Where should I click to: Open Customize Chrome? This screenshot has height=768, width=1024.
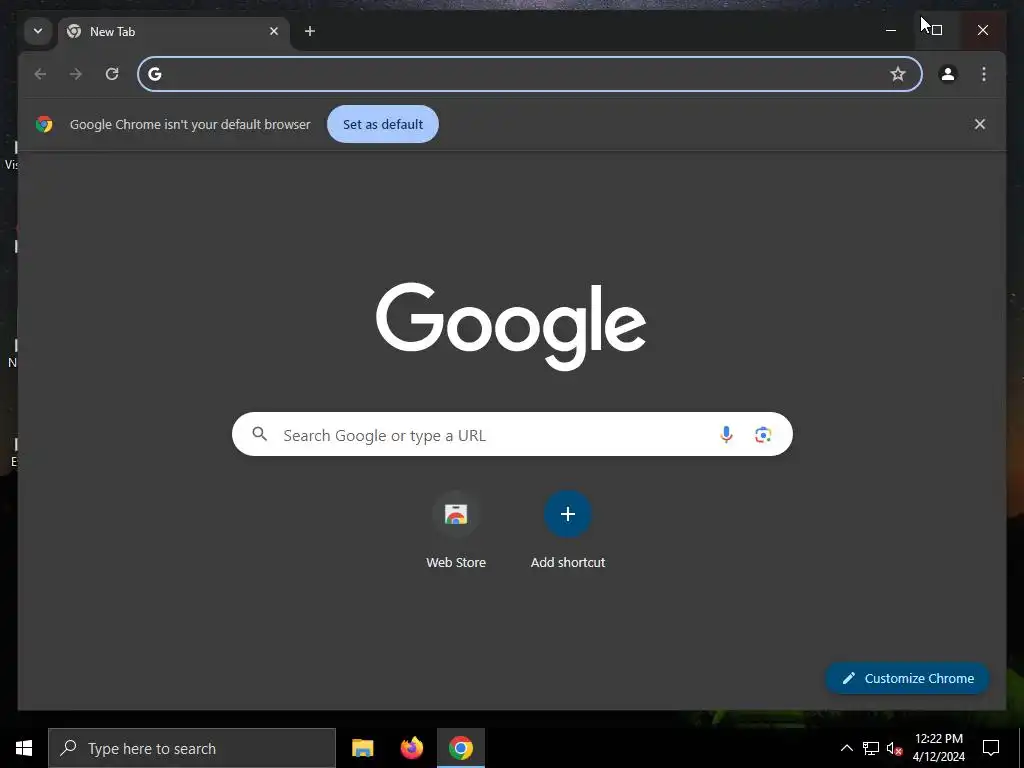(x=908, y=679)
